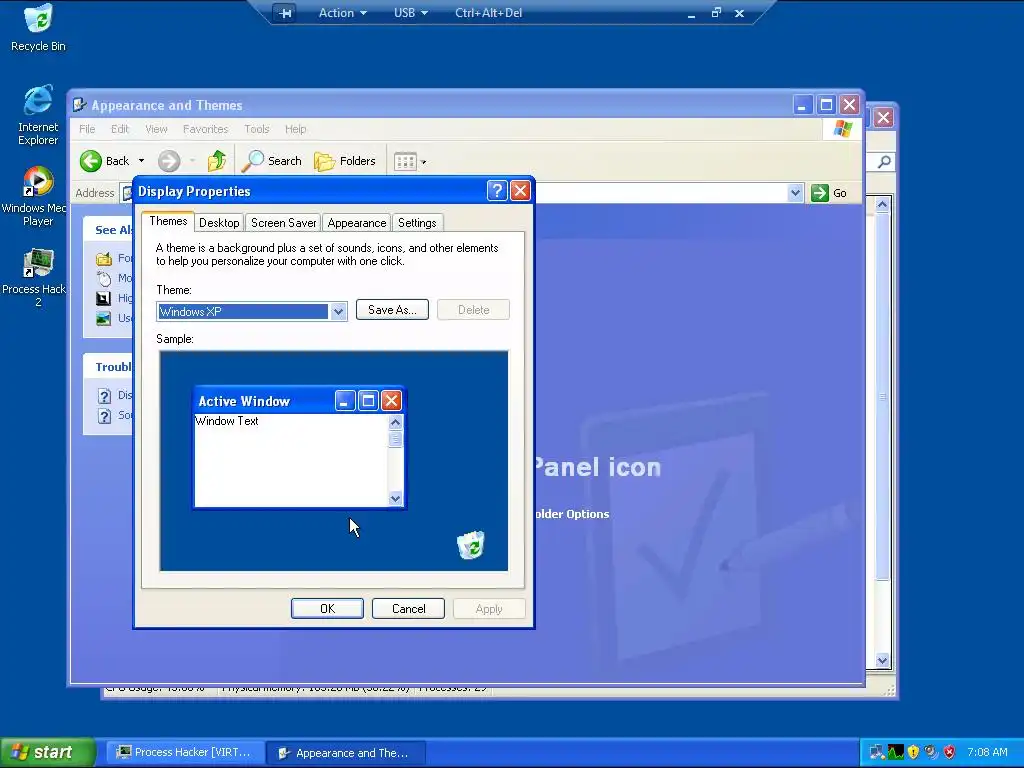The width and height of the screenshot is (1024, 768).
Task: Open the Sound troubleshooter question icon
Action: (104, 415)
